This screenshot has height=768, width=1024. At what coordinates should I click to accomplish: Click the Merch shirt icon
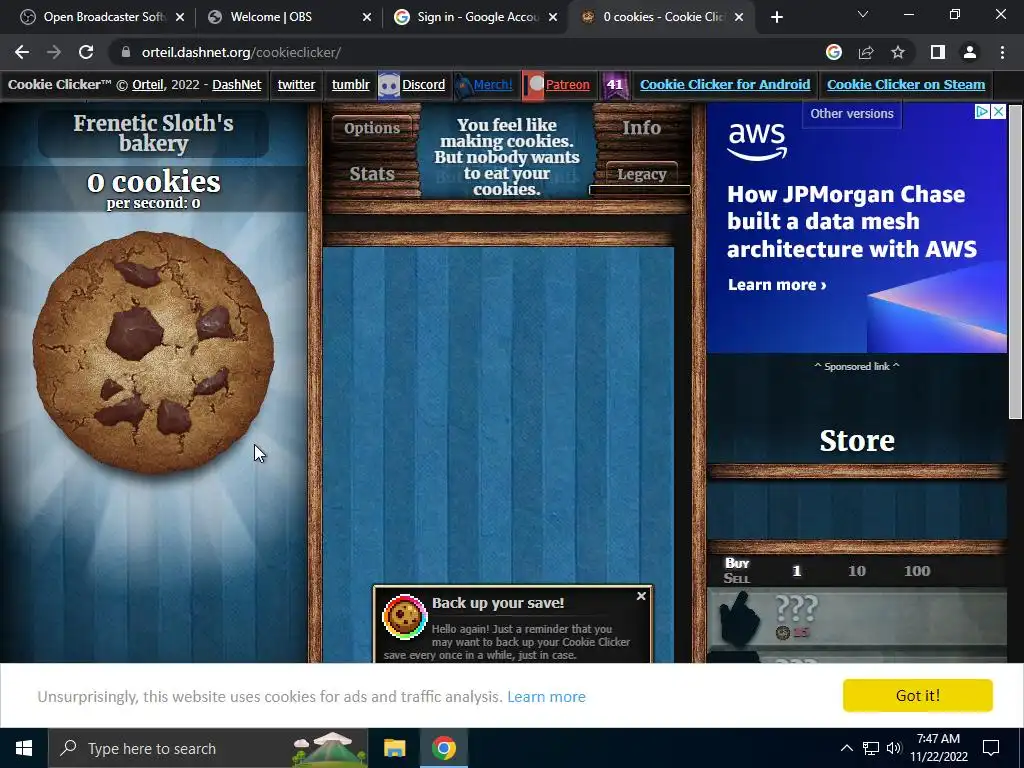click(x=462, y=86)
